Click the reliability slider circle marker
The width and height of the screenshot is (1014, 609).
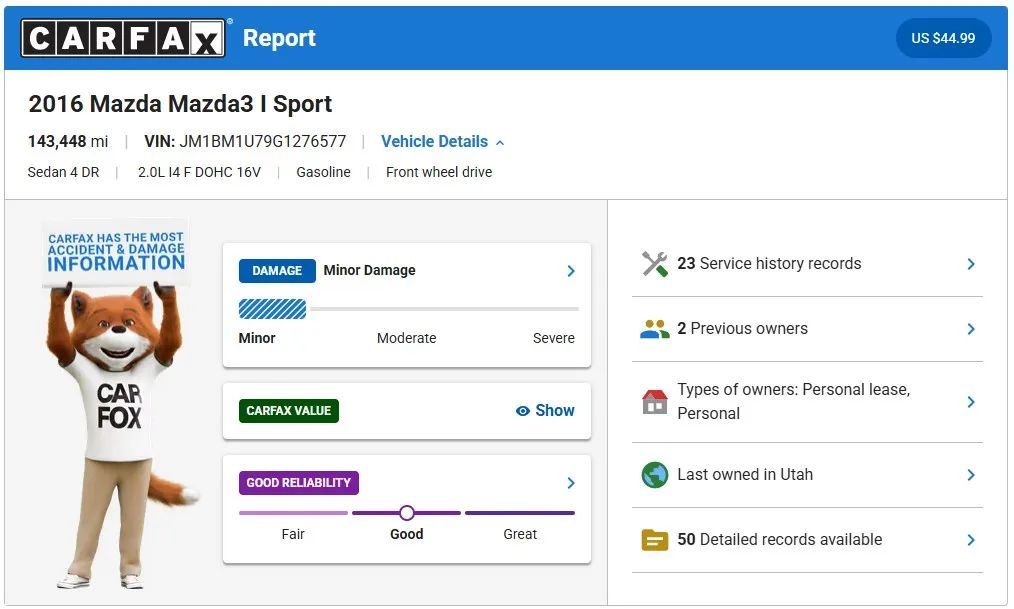tap(406, 513)
